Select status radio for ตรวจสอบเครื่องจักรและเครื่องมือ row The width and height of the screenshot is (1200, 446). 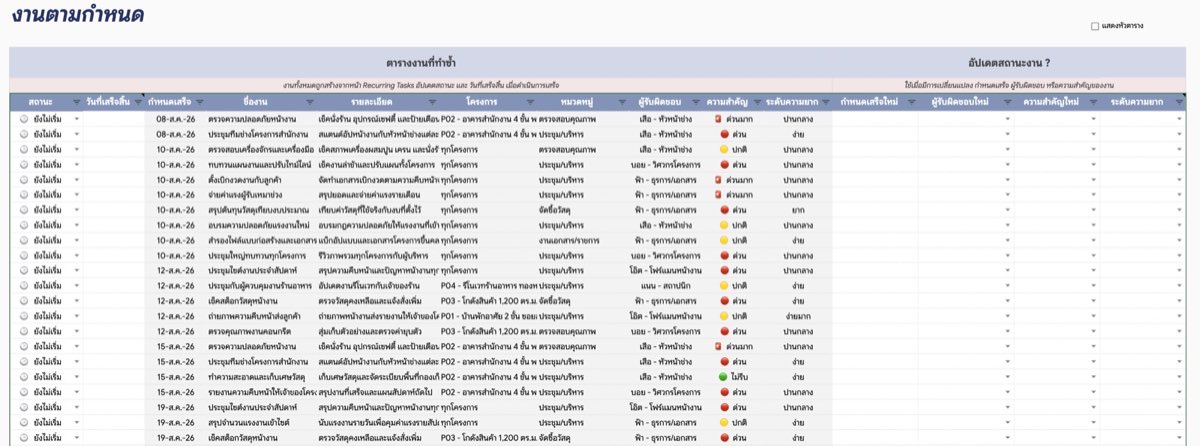point(23,149)
